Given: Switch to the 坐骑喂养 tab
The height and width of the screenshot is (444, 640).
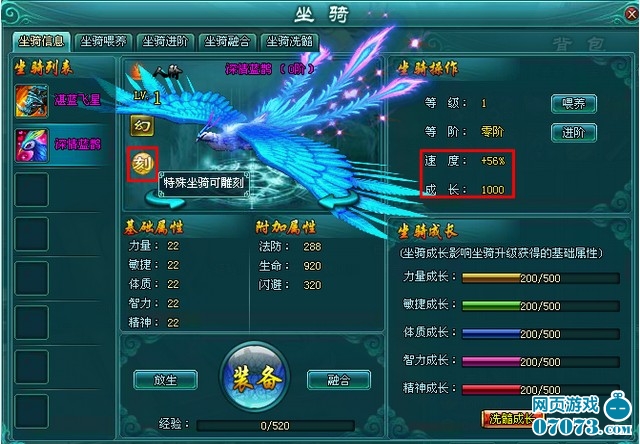Looking at the screenshot, I should point(103,42).
